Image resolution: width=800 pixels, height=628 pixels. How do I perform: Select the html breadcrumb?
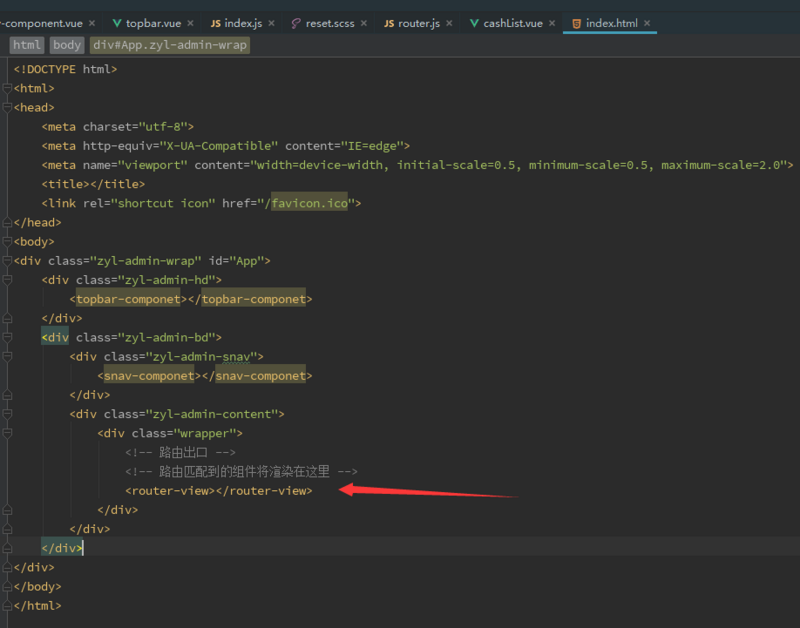point(27,45)
